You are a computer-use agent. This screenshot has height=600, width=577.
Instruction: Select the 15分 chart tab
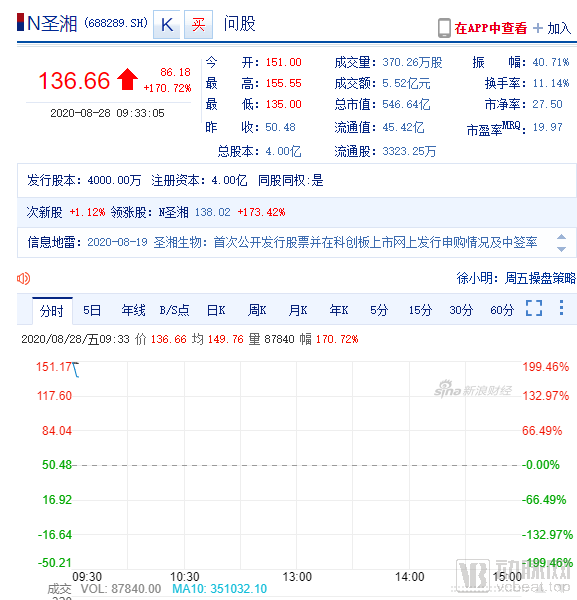click(x=420, y=310)
